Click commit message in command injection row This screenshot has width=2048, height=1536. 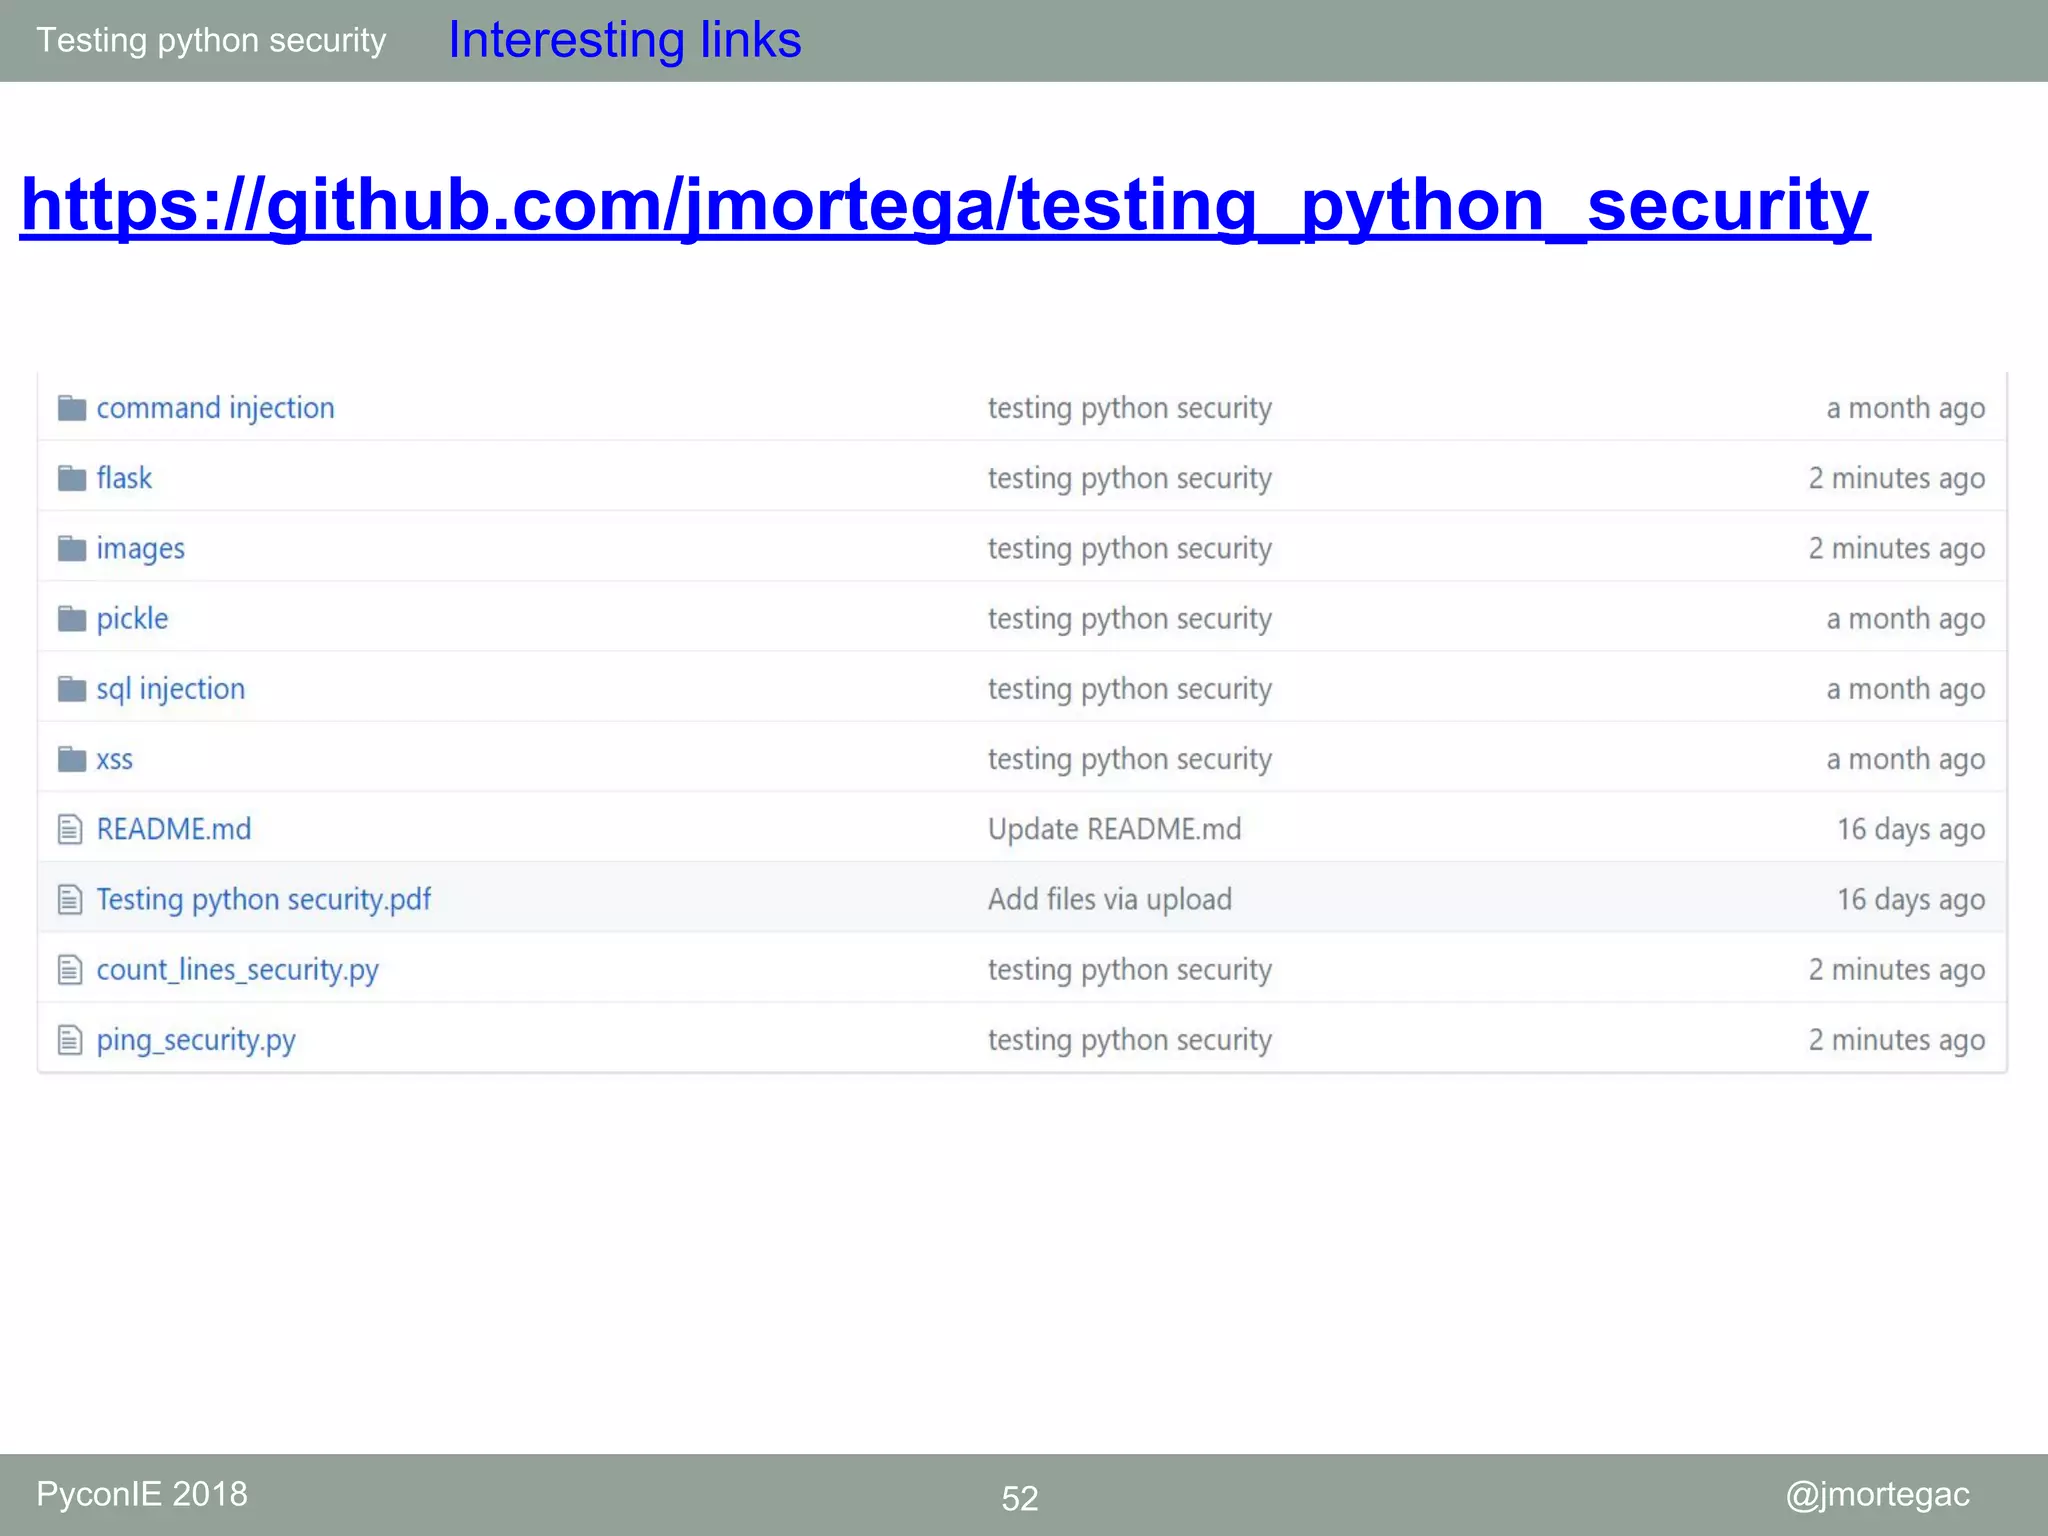(1130, 408)
